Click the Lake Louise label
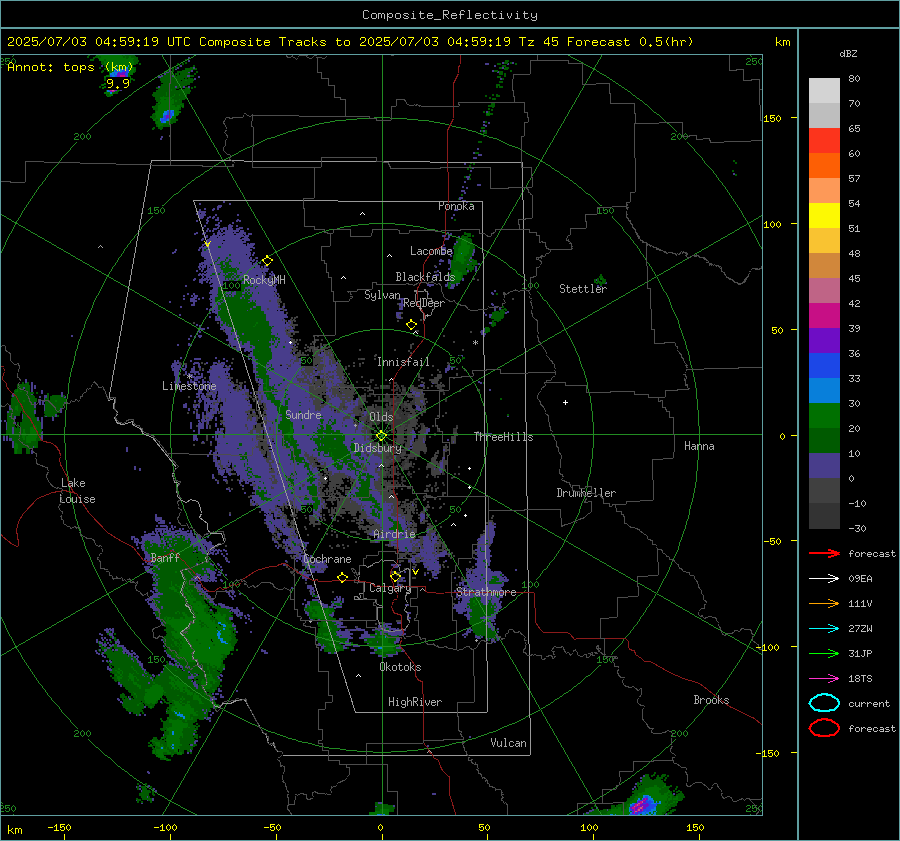The image size is (900, 841). pos(77,491)
